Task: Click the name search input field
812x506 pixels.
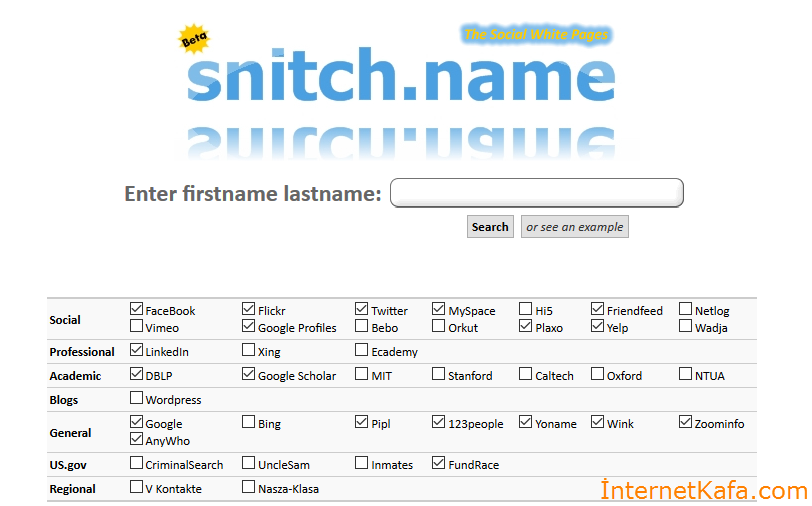Action: coord(536,193)
